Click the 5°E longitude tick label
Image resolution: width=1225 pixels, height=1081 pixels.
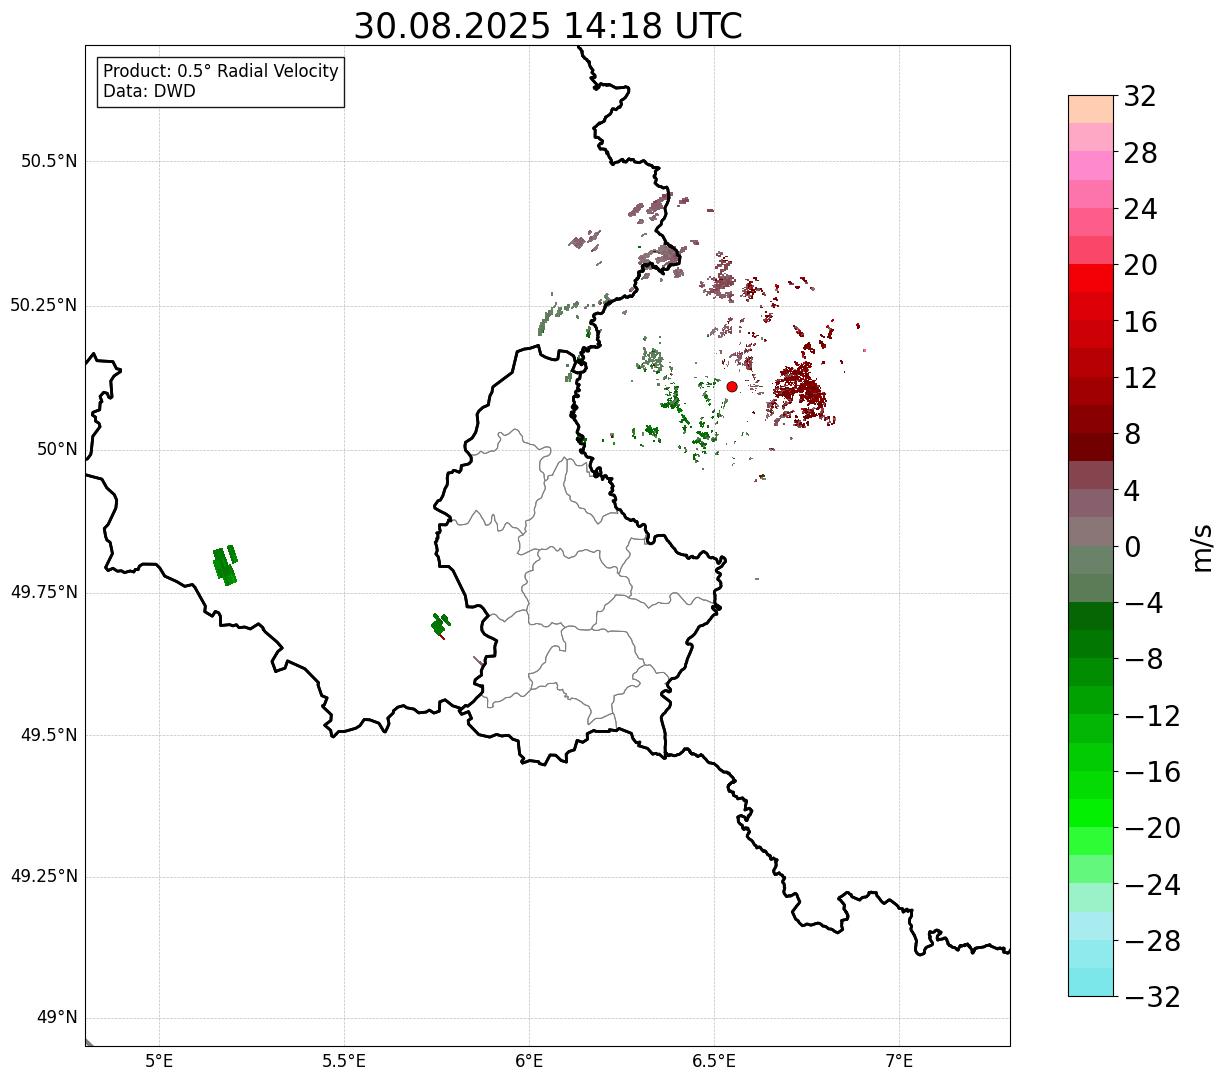pos(159,1061)
